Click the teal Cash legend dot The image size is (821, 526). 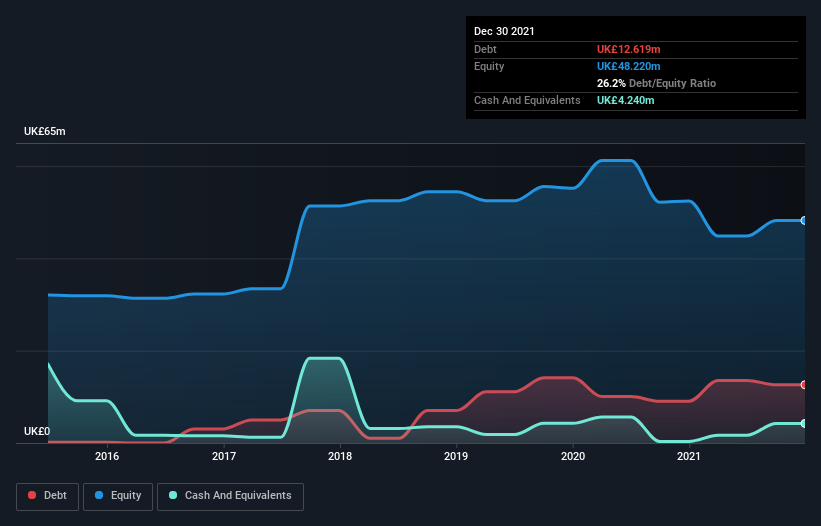(x=173, y=495)
